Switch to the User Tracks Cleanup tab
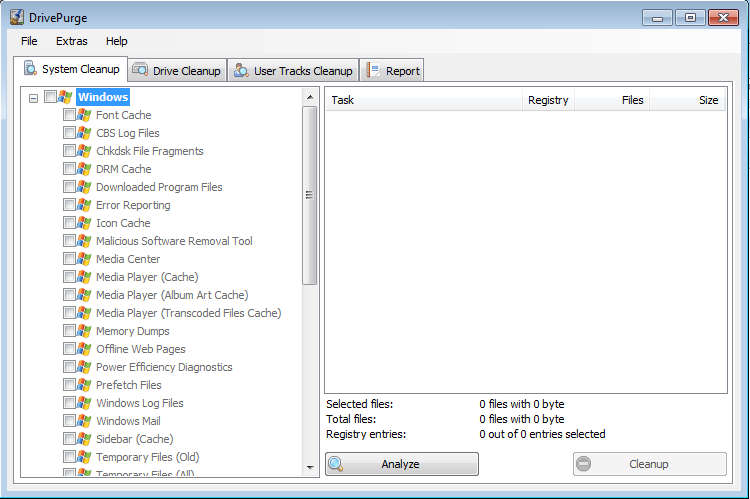 coord(294,71)
